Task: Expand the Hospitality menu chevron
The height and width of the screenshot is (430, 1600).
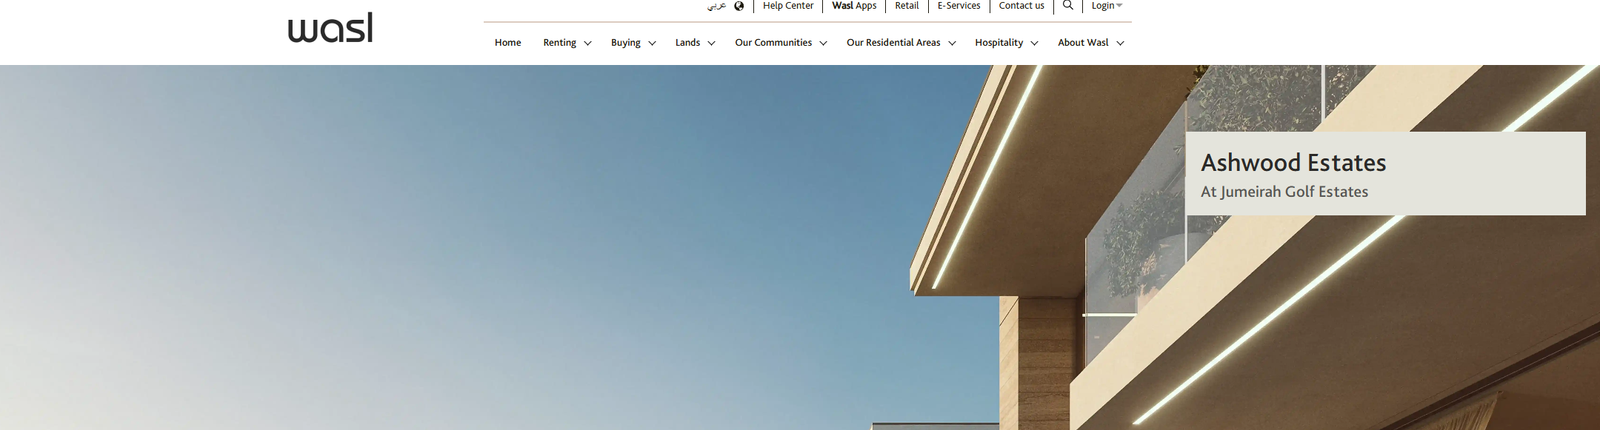Action: [1034, 44]
